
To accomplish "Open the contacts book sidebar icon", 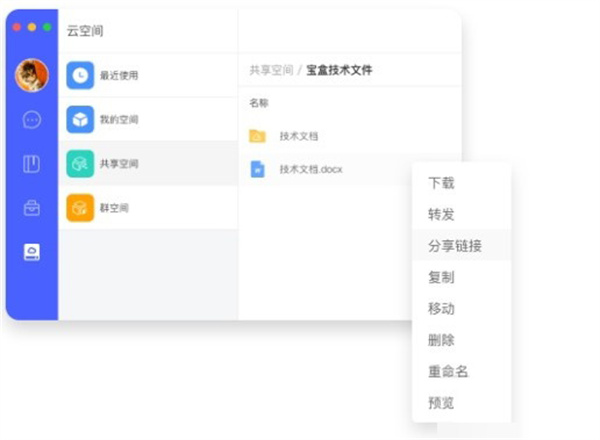I will 32,164.
